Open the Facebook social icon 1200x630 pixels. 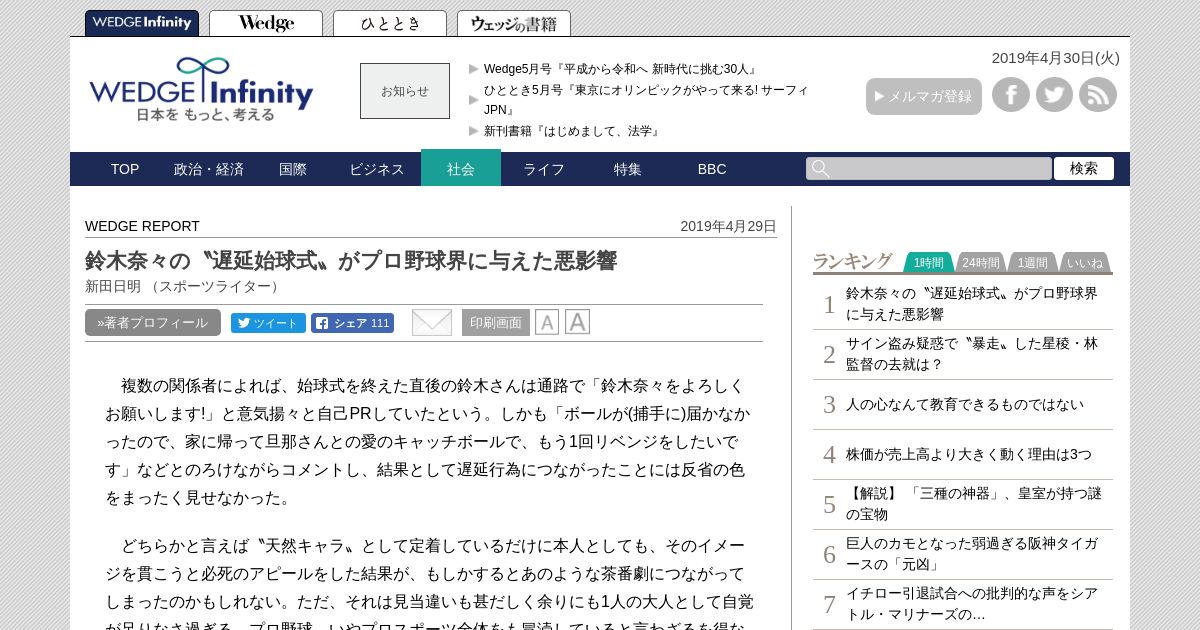(x=1011, y=95)
